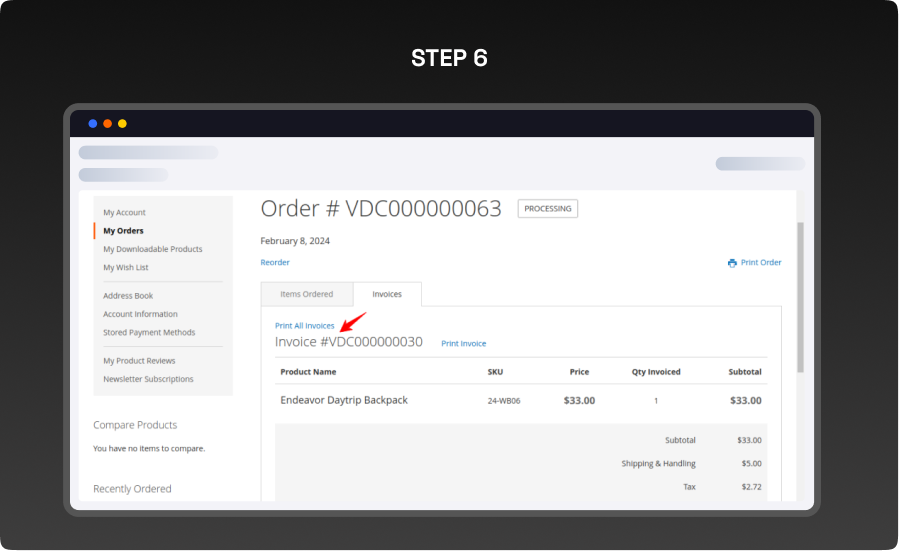Go to My Wish List
Screen dimensions: 899x551
(126, 268)
